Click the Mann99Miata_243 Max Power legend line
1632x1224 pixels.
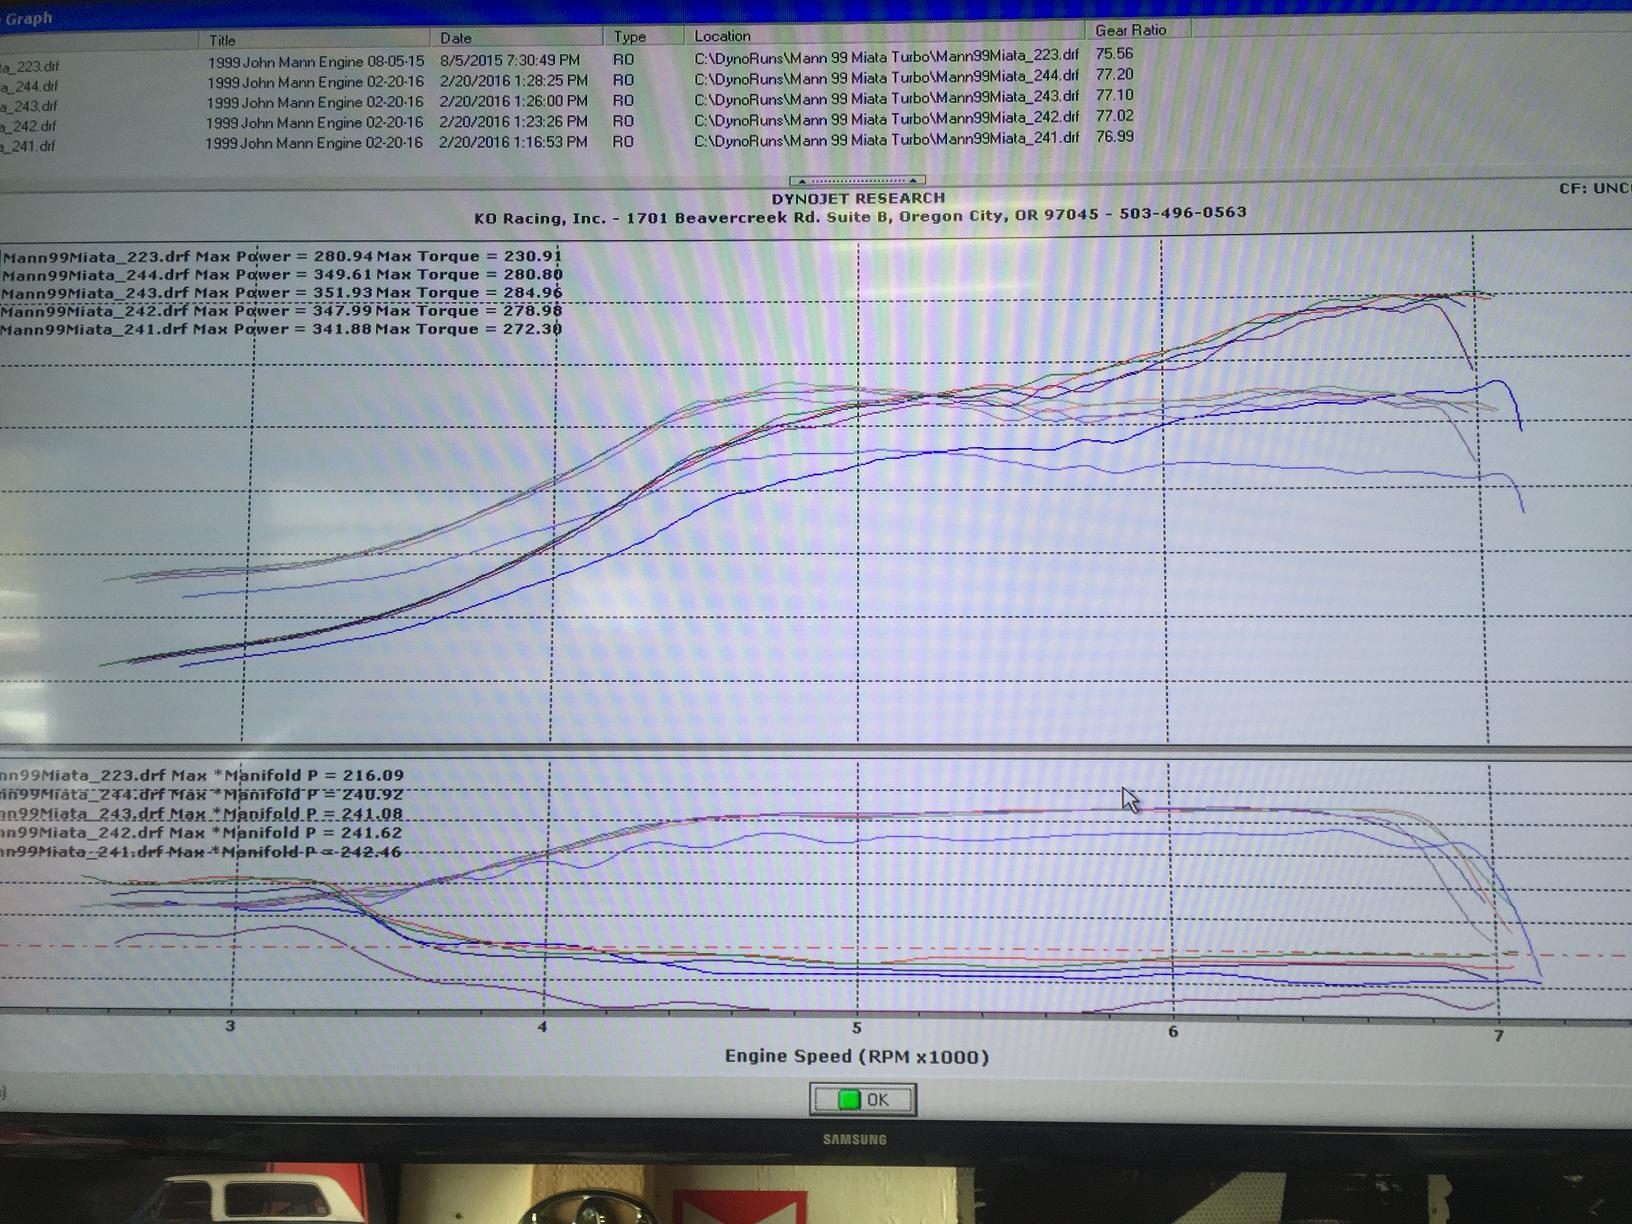pyautogui.click(x=281, y=293)
